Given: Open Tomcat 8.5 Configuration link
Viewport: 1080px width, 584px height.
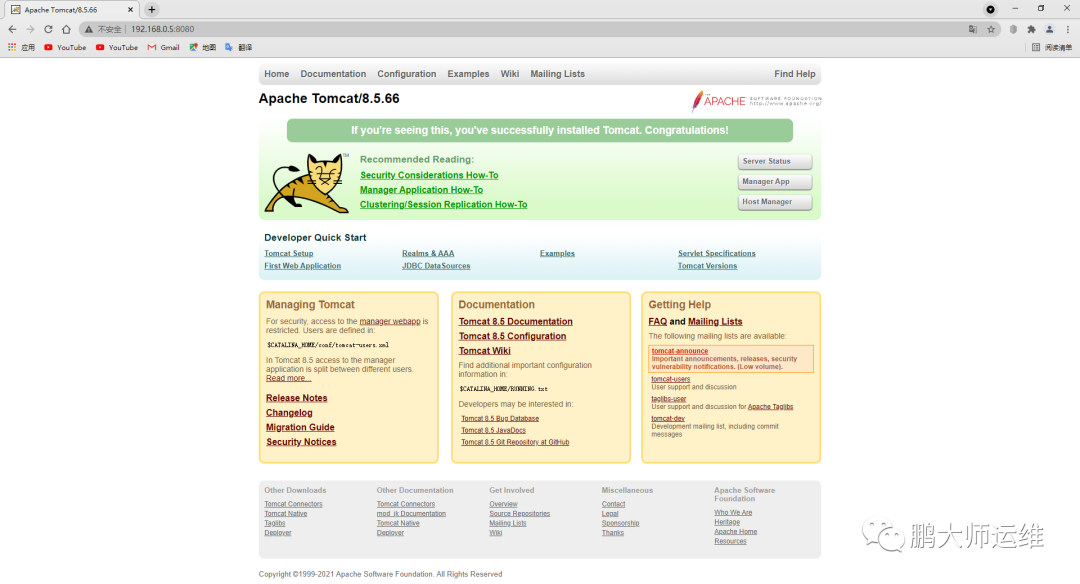Looking at the screenshot, I should click(x=512, y=336).
